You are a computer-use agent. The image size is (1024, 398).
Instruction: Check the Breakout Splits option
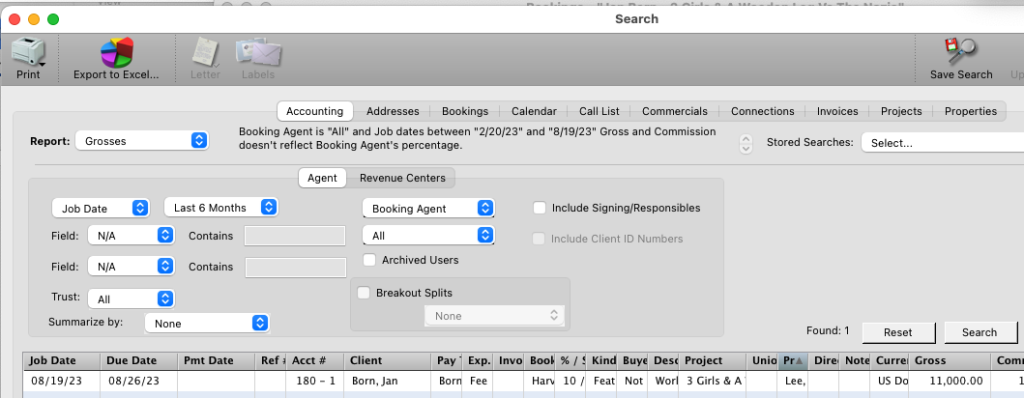364,293
